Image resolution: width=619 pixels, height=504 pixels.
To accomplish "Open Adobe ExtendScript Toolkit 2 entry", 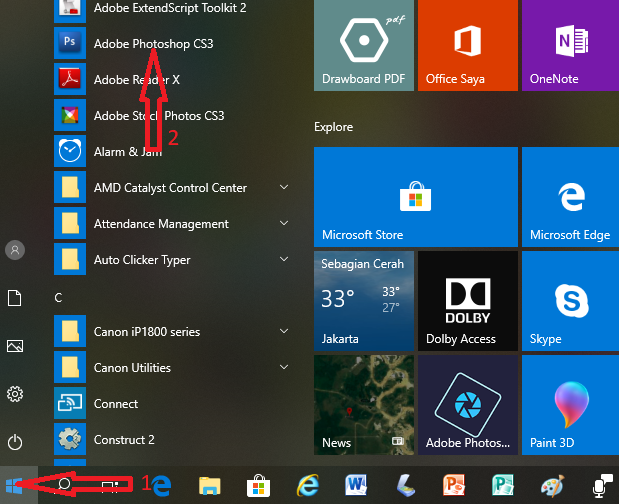I will coord(170,8).
